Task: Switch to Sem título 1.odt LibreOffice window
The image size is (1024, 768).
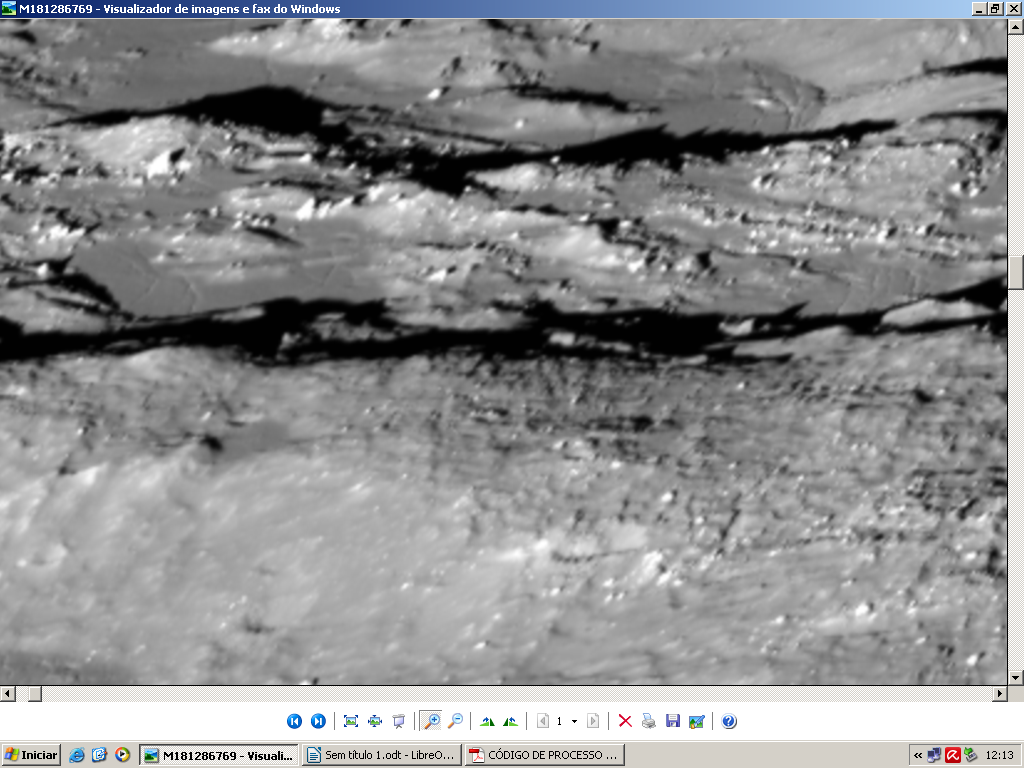Action: click(x=381, y=755)
